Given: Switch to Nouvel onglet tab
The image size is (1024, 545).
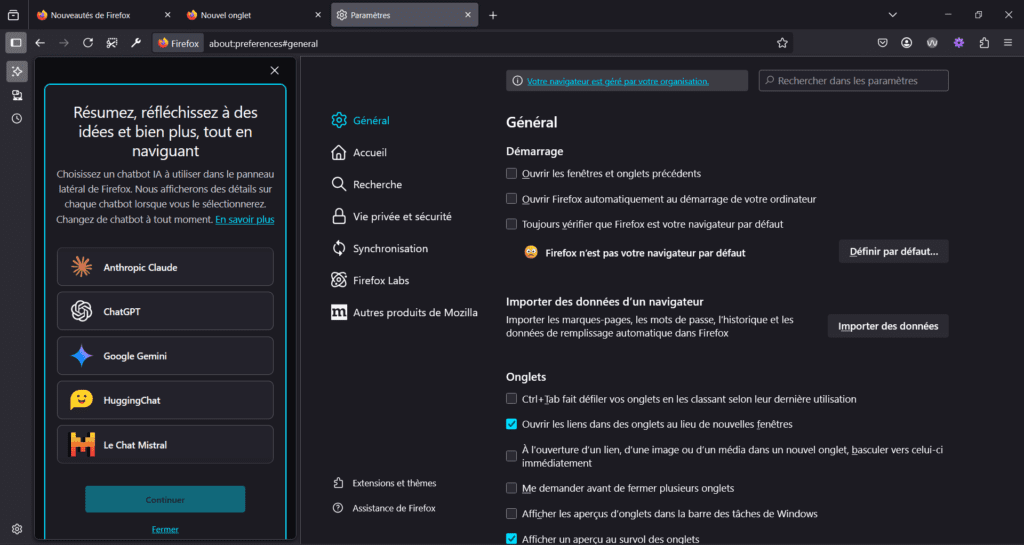Looking at the screenshot, I should tap(253, 15).
